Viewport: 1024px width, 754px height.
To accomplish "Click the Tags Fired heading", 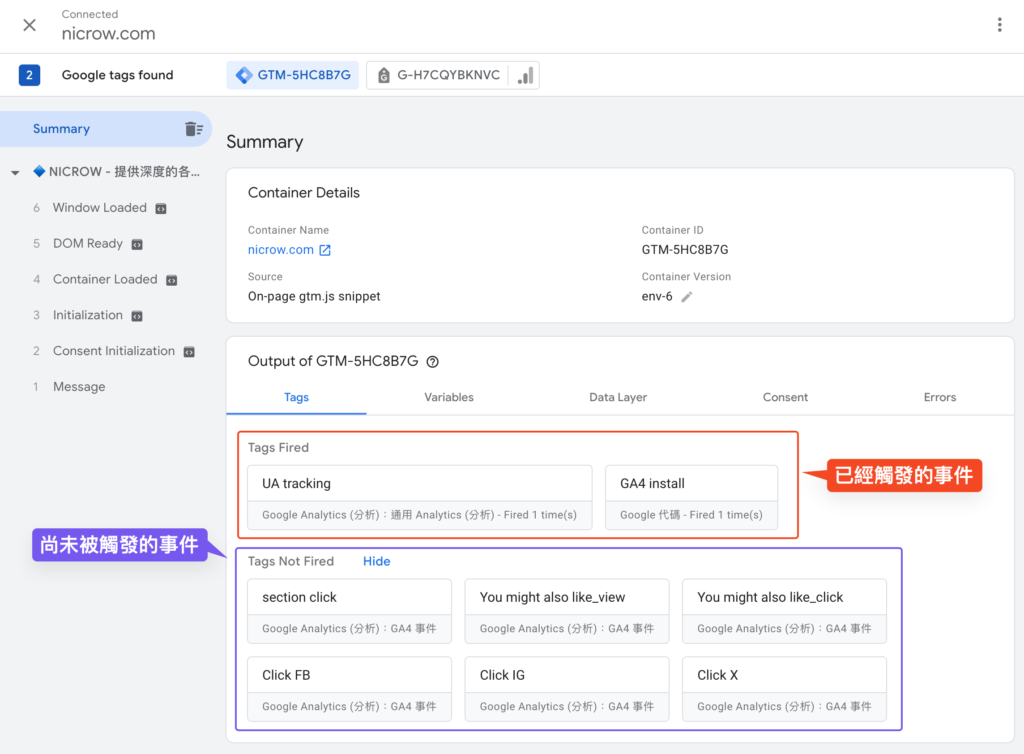I will click(278, 448).
